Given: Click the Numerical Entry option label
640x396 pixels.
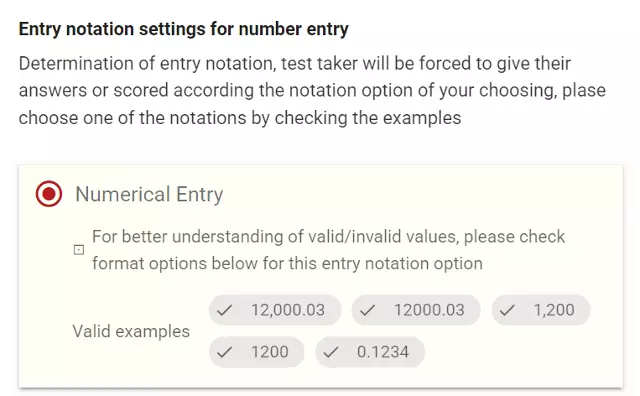Looking at the screenshot, I should coord(149,194).
